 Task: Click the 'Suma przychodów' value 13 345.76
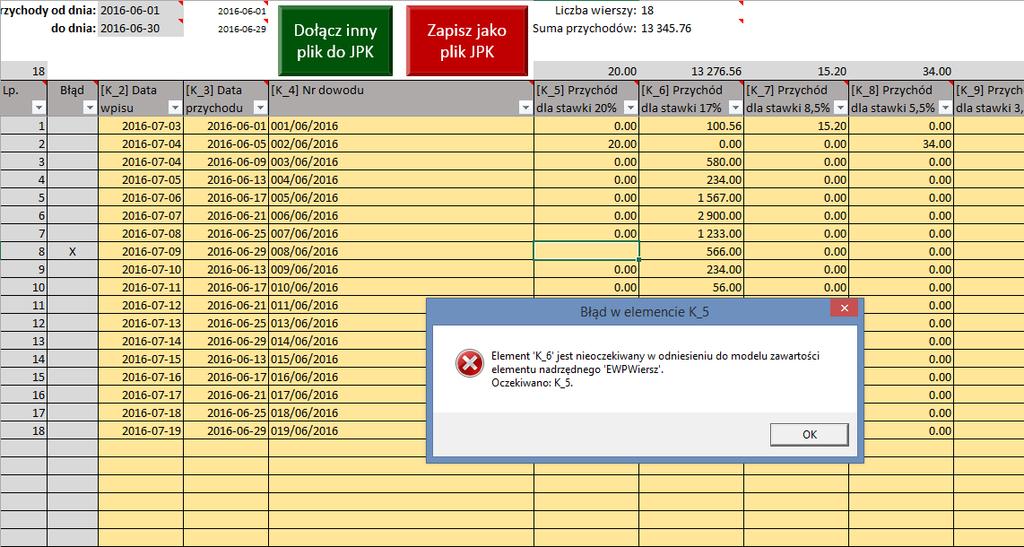pos(666,28)
